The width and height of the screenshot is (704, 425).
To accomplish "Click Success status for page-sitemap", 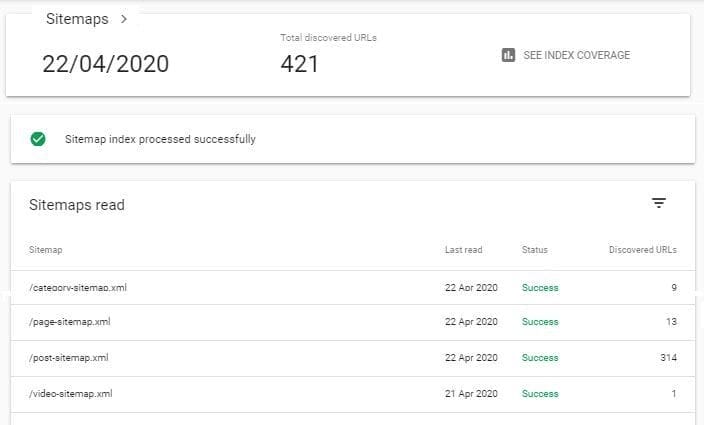I will [x=540, y=322].
